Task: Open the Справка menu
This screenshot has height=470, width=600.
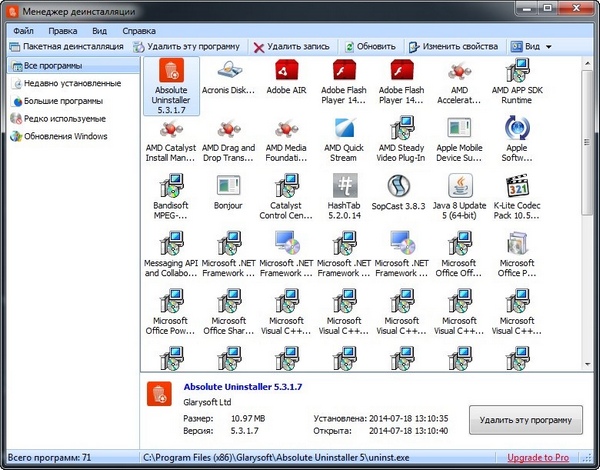Action: tap(139, 30)
